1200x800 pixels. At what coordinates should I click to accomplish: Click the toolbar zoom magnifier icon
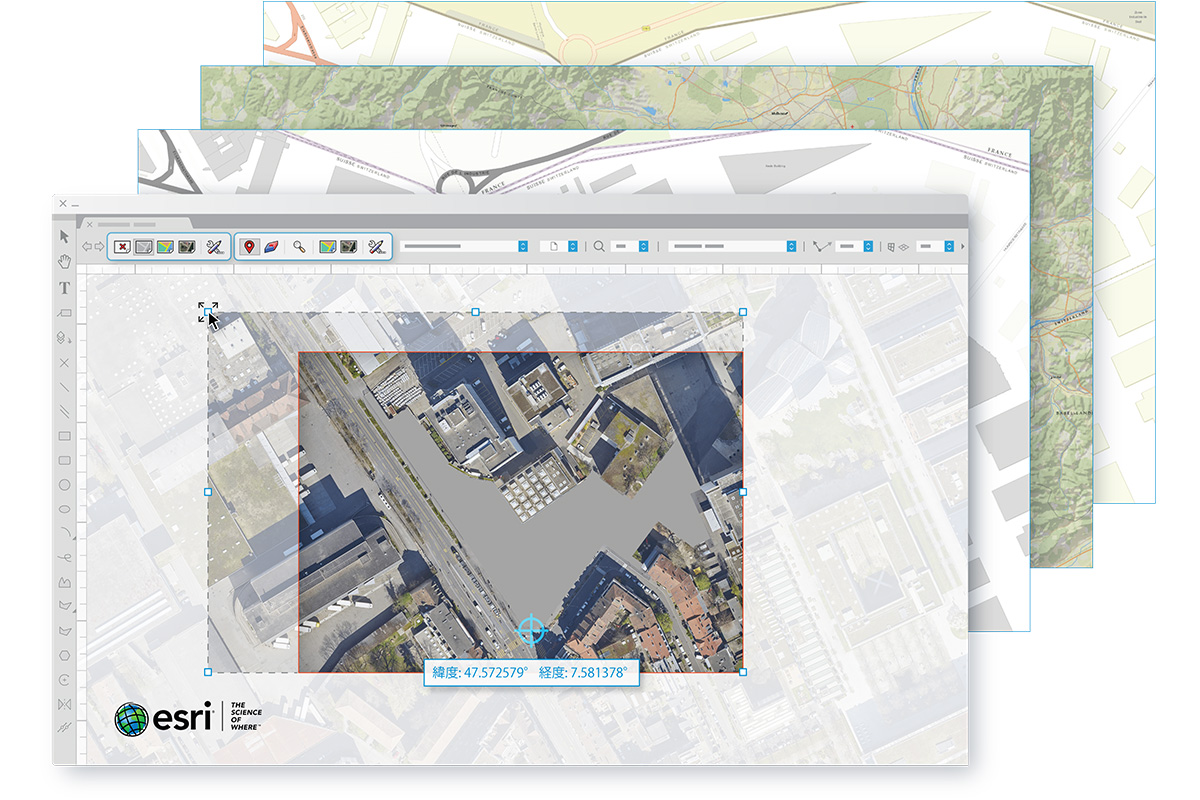pyautogui.click(x=599, y=246)
